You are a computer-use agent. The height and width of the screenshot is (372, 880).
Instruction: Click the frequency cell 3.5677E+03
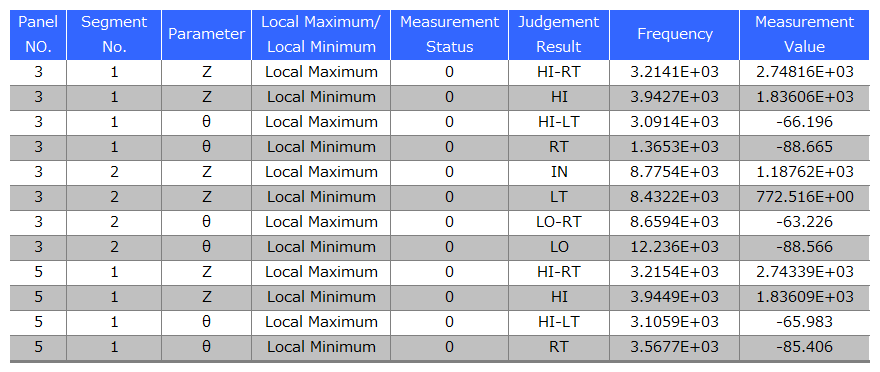(x=675, y=347)
